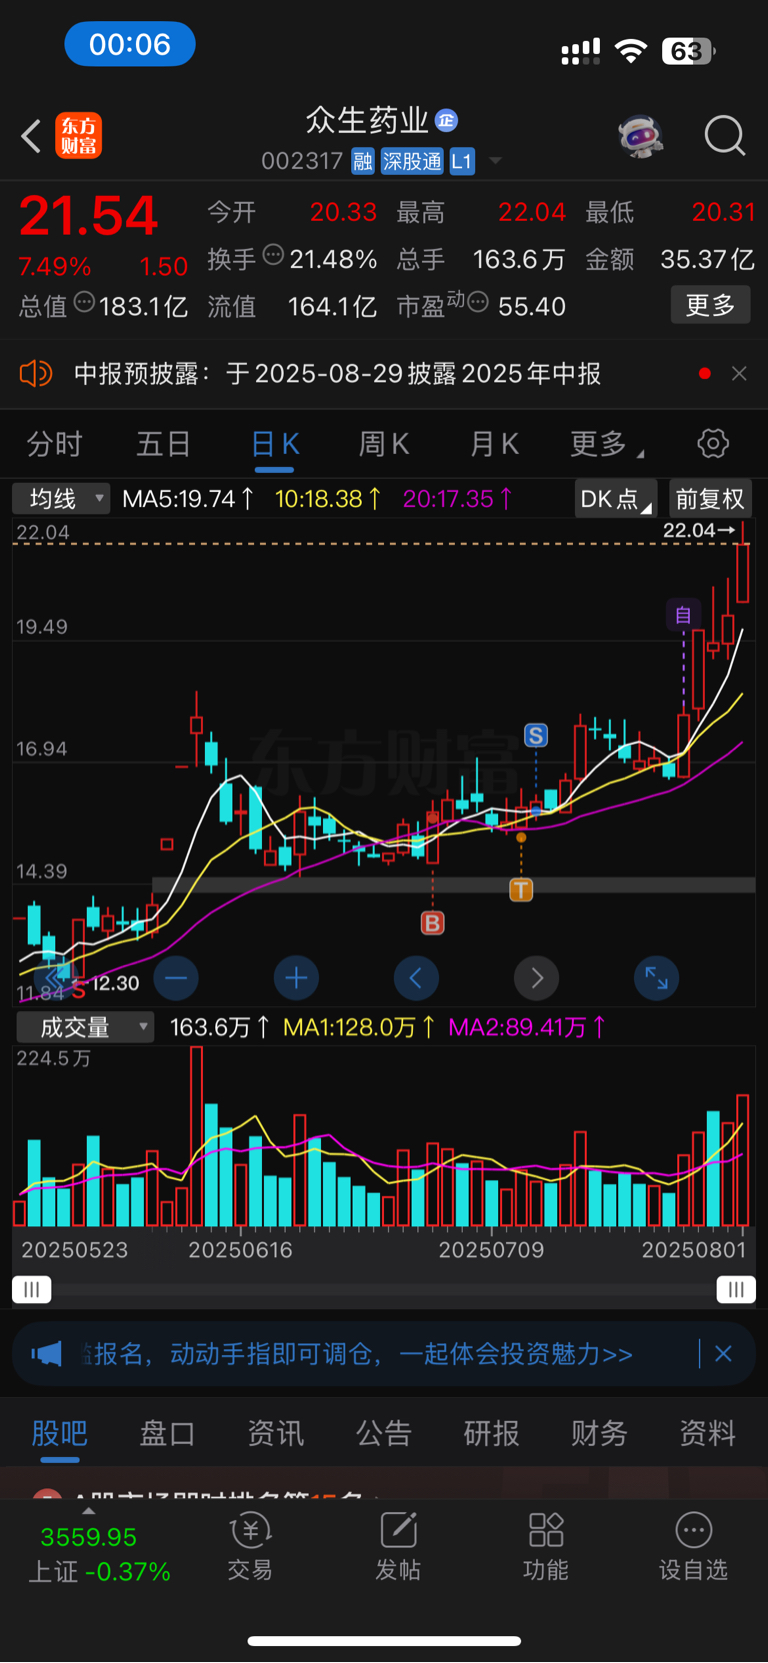Tap the megaphone icon in the promo banner
Screen dimensions: 768x1663
(46, 1354)
